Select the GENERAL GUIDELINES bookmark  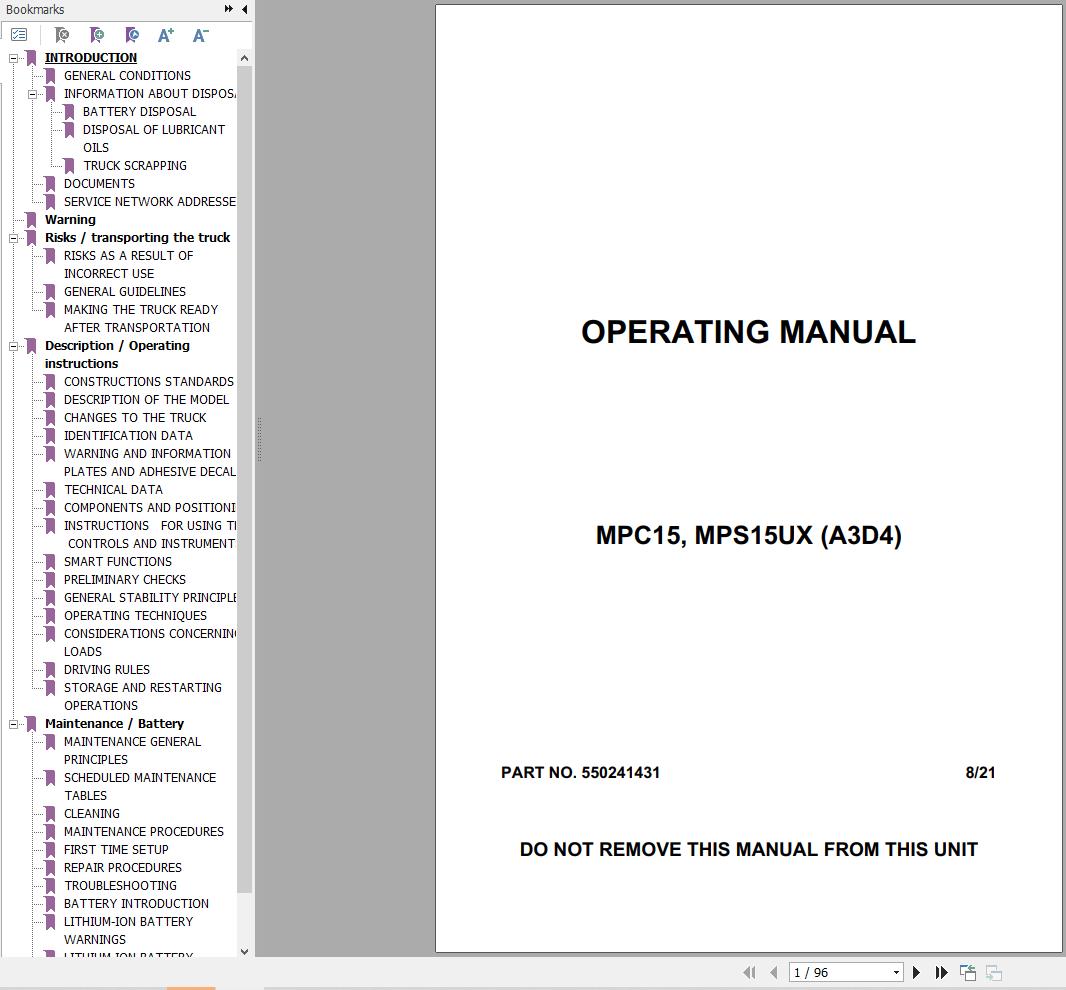[124, 292]
